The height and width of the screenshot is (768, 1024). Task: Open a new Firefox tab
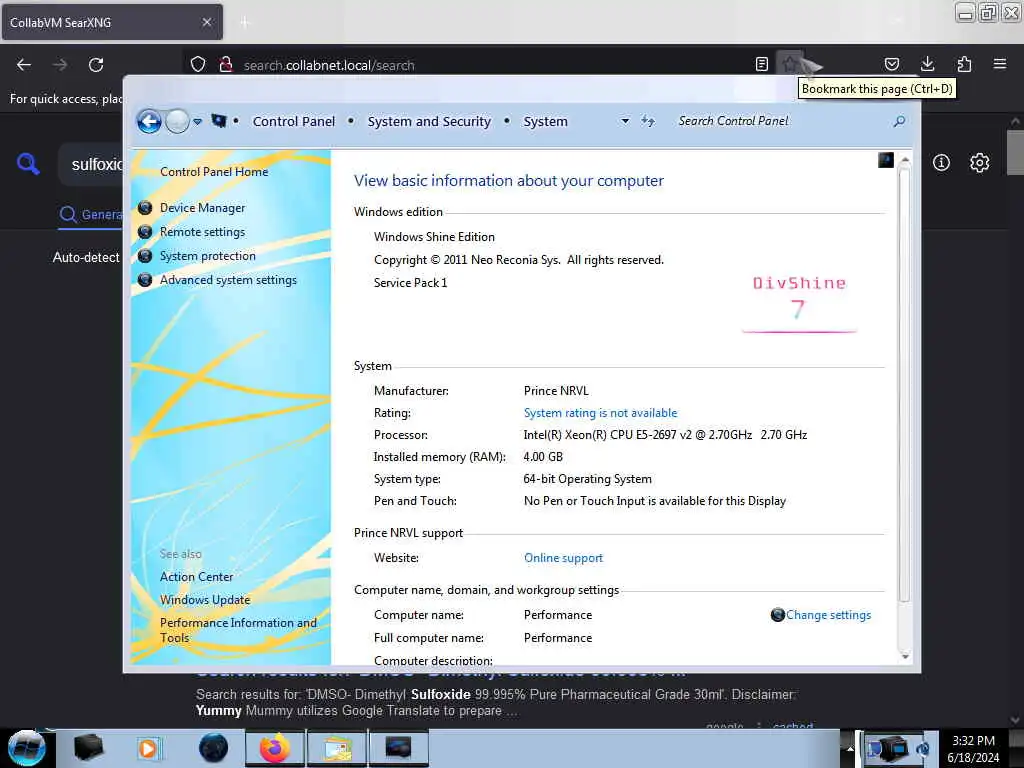coord(244,23)
